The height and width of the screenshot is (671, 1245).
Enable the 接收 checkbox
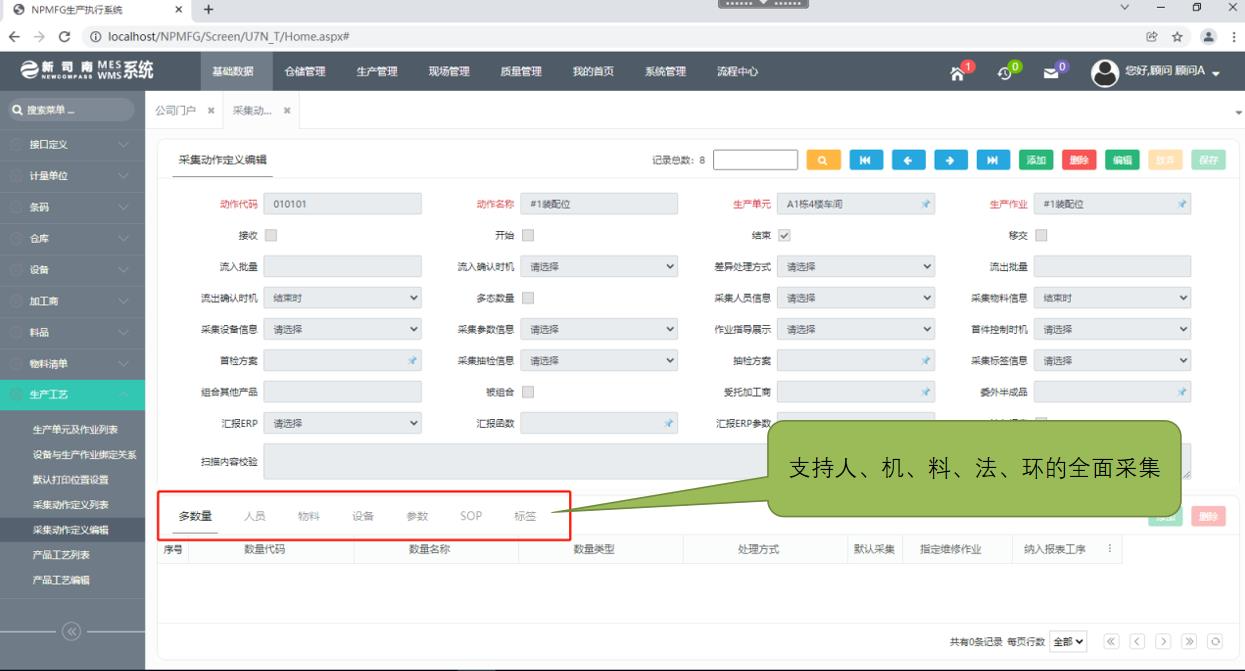270,235
